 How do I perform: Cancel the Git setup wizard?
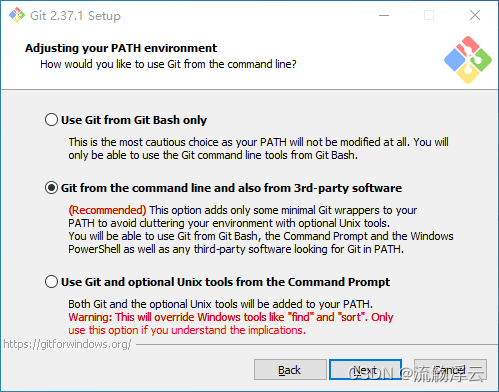click(450, 370)
